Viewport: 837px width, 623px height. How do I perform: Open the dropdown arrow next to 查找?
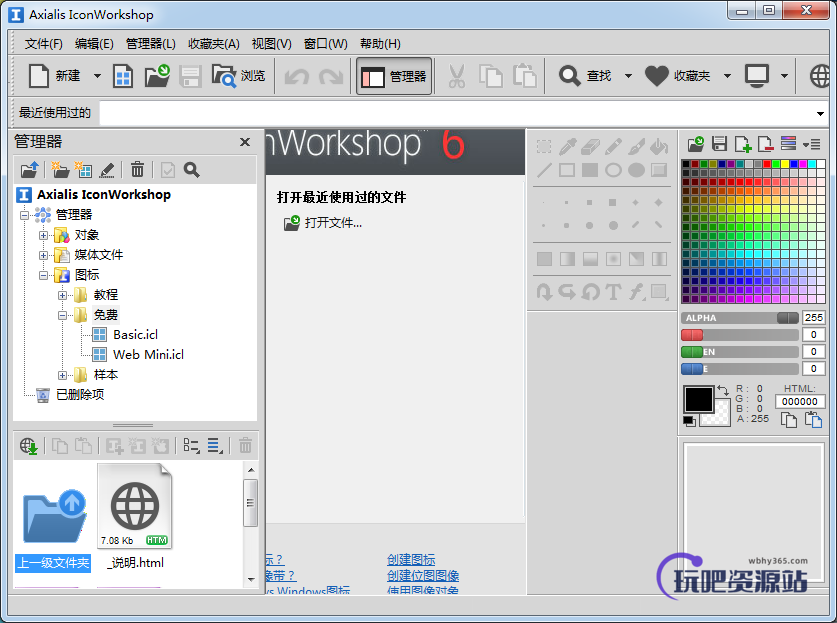(628, 76)
